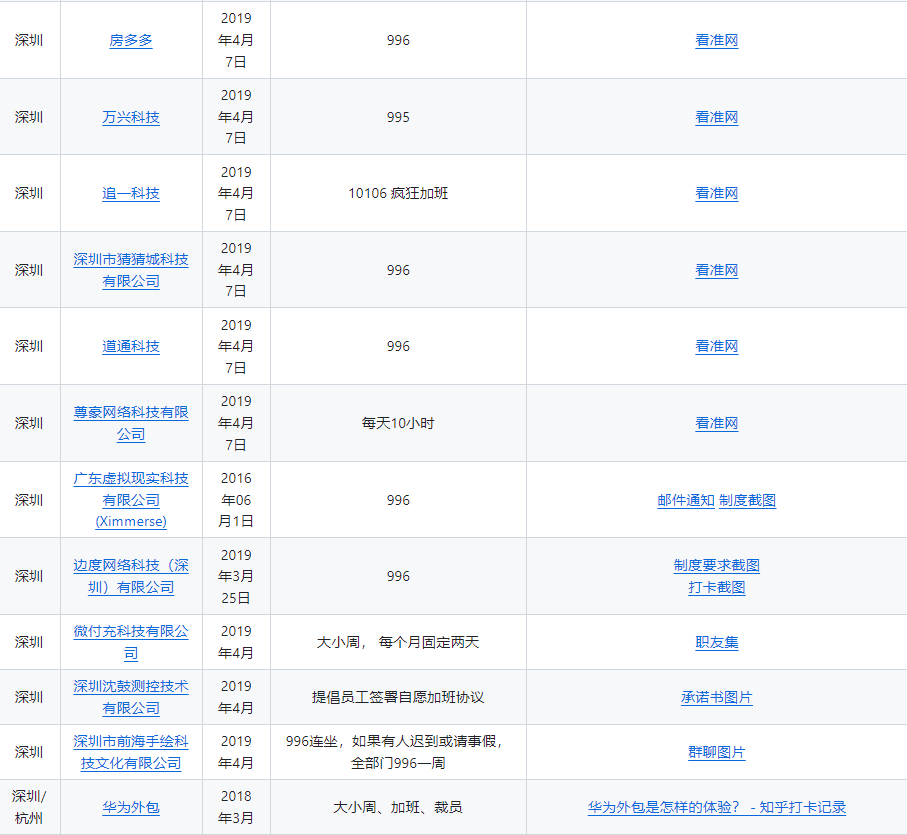Click the 大小周、加班、裁员 description text
Viewport: 907px width, 835px height.
click(398, 807)
